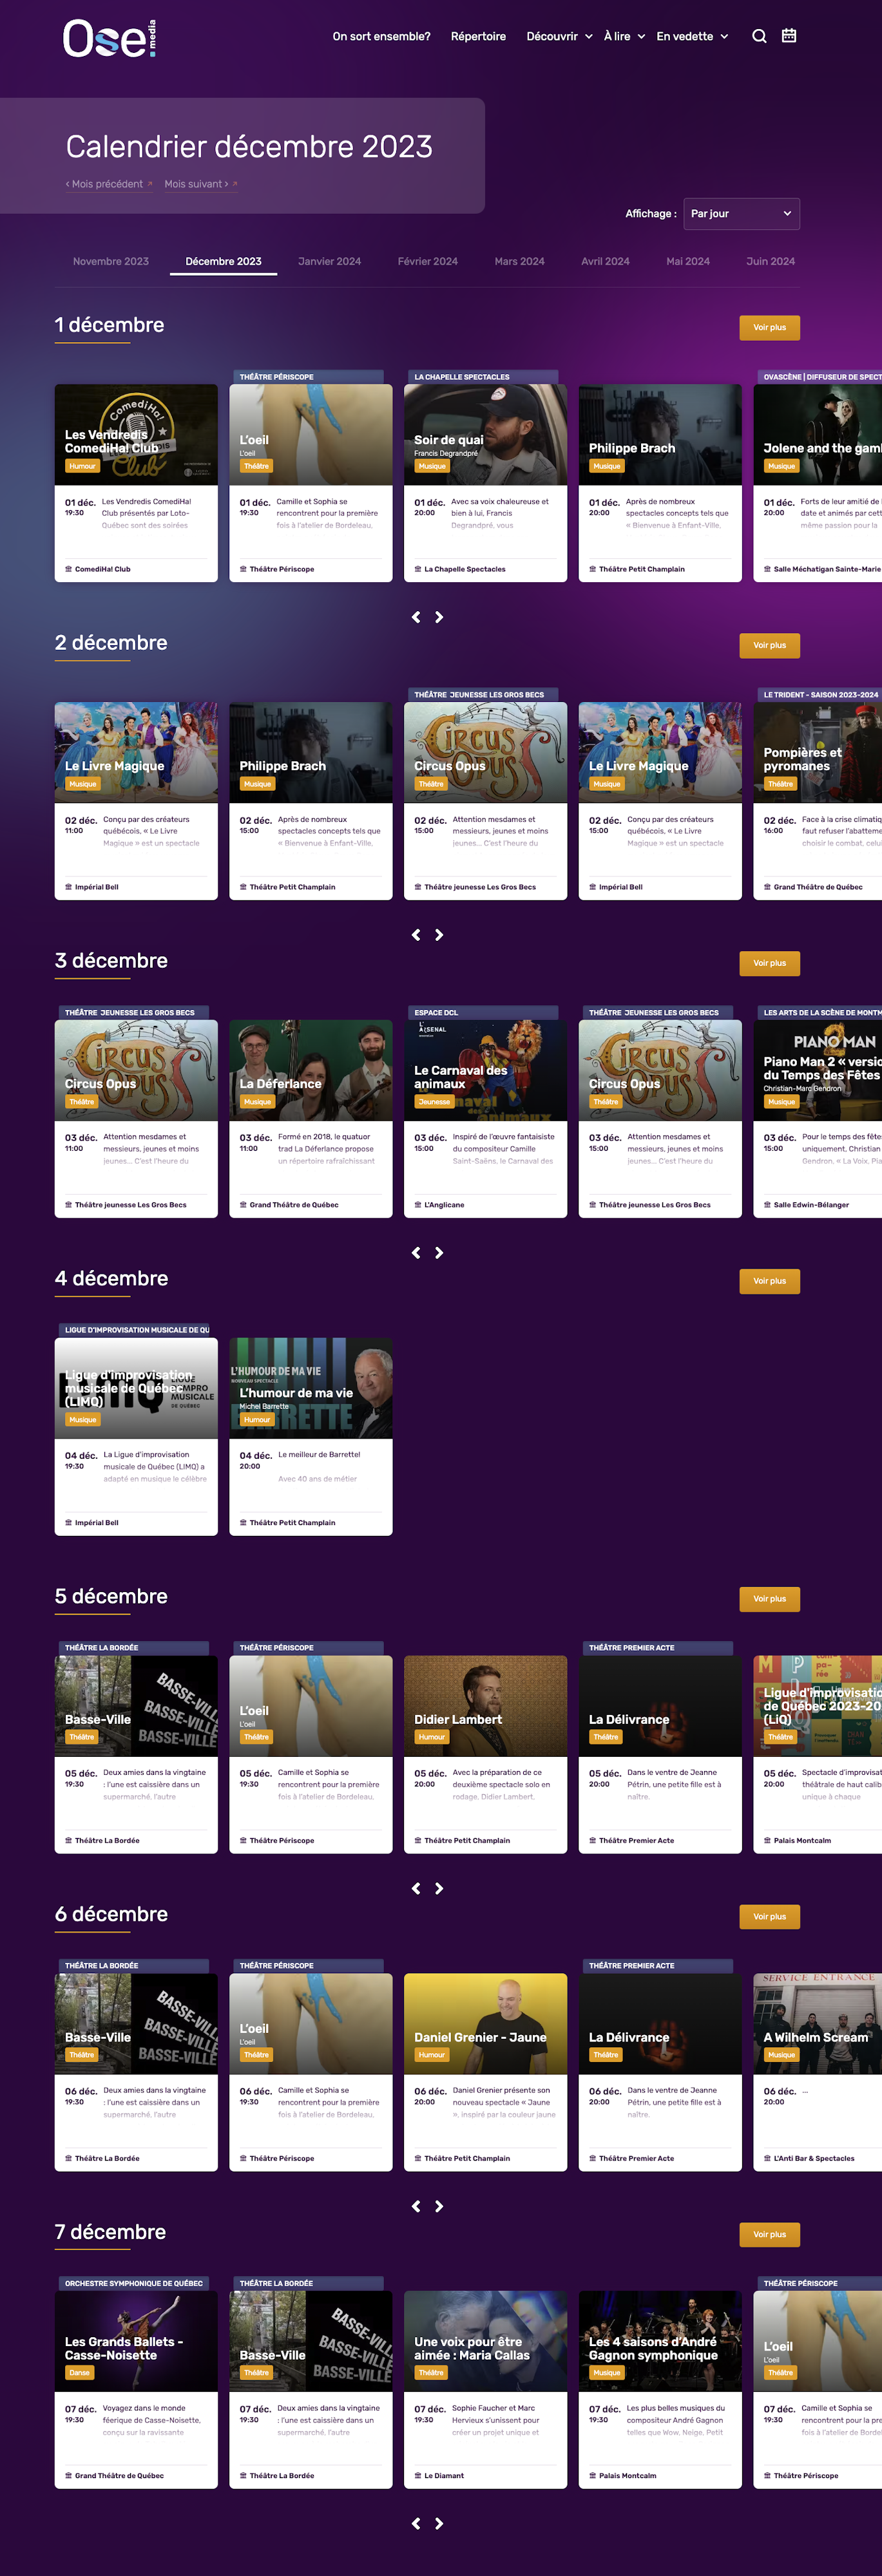The width and height of the screenshot is (882, 2576).
Task: Open the Didier Lambert event card
Action: tap(485, 1754)
